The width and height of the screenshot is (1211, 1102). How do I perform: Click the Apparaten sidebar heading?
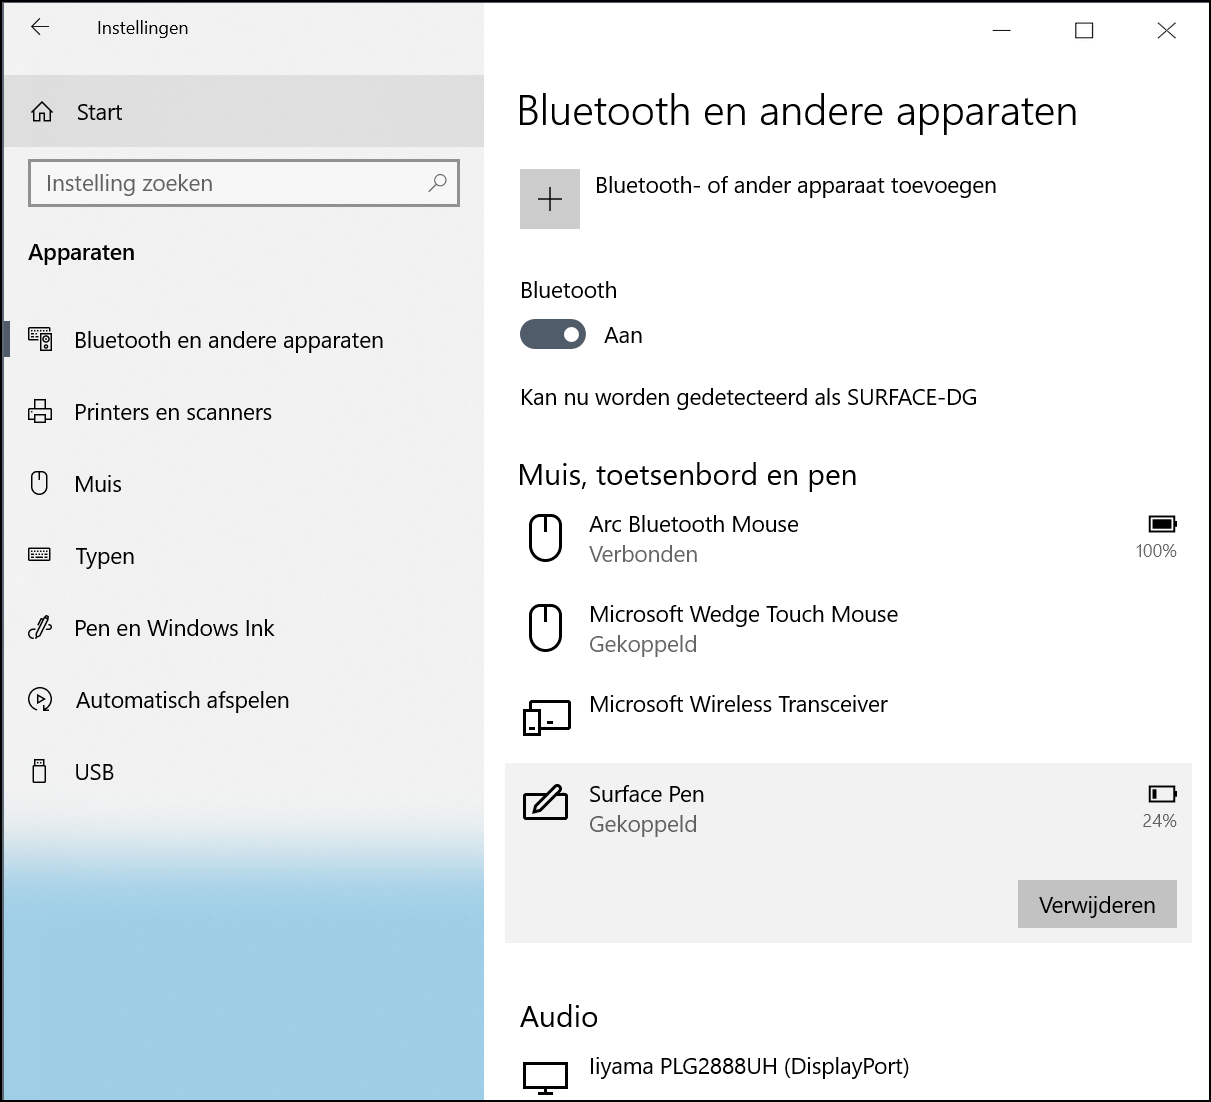click(82, 252)
